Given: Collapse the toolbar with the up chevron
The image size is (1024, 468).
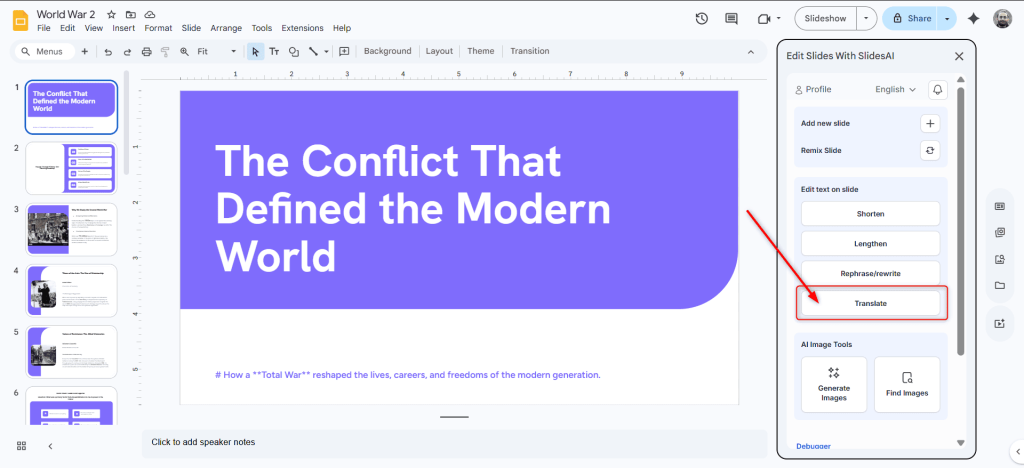Looking at the screenshot, I should pos(751,52).
